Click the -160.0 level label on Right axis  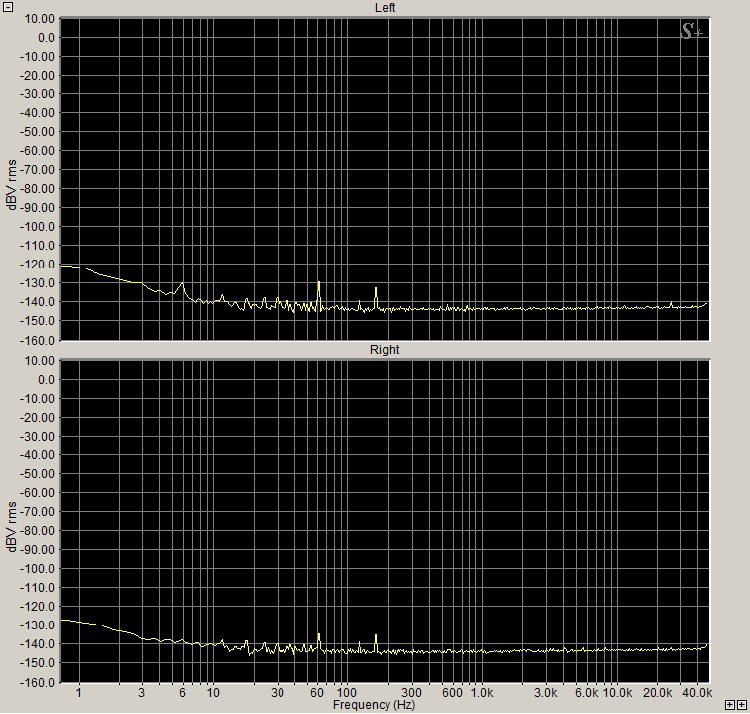coord(36,683)
